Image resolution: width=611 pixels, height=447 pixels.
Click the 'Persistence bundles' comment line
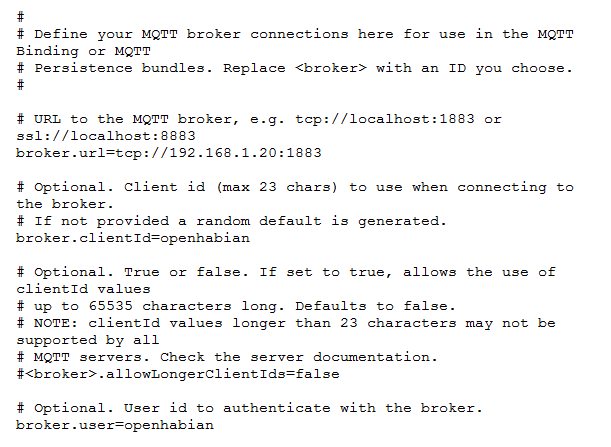(x=295, y=68)
